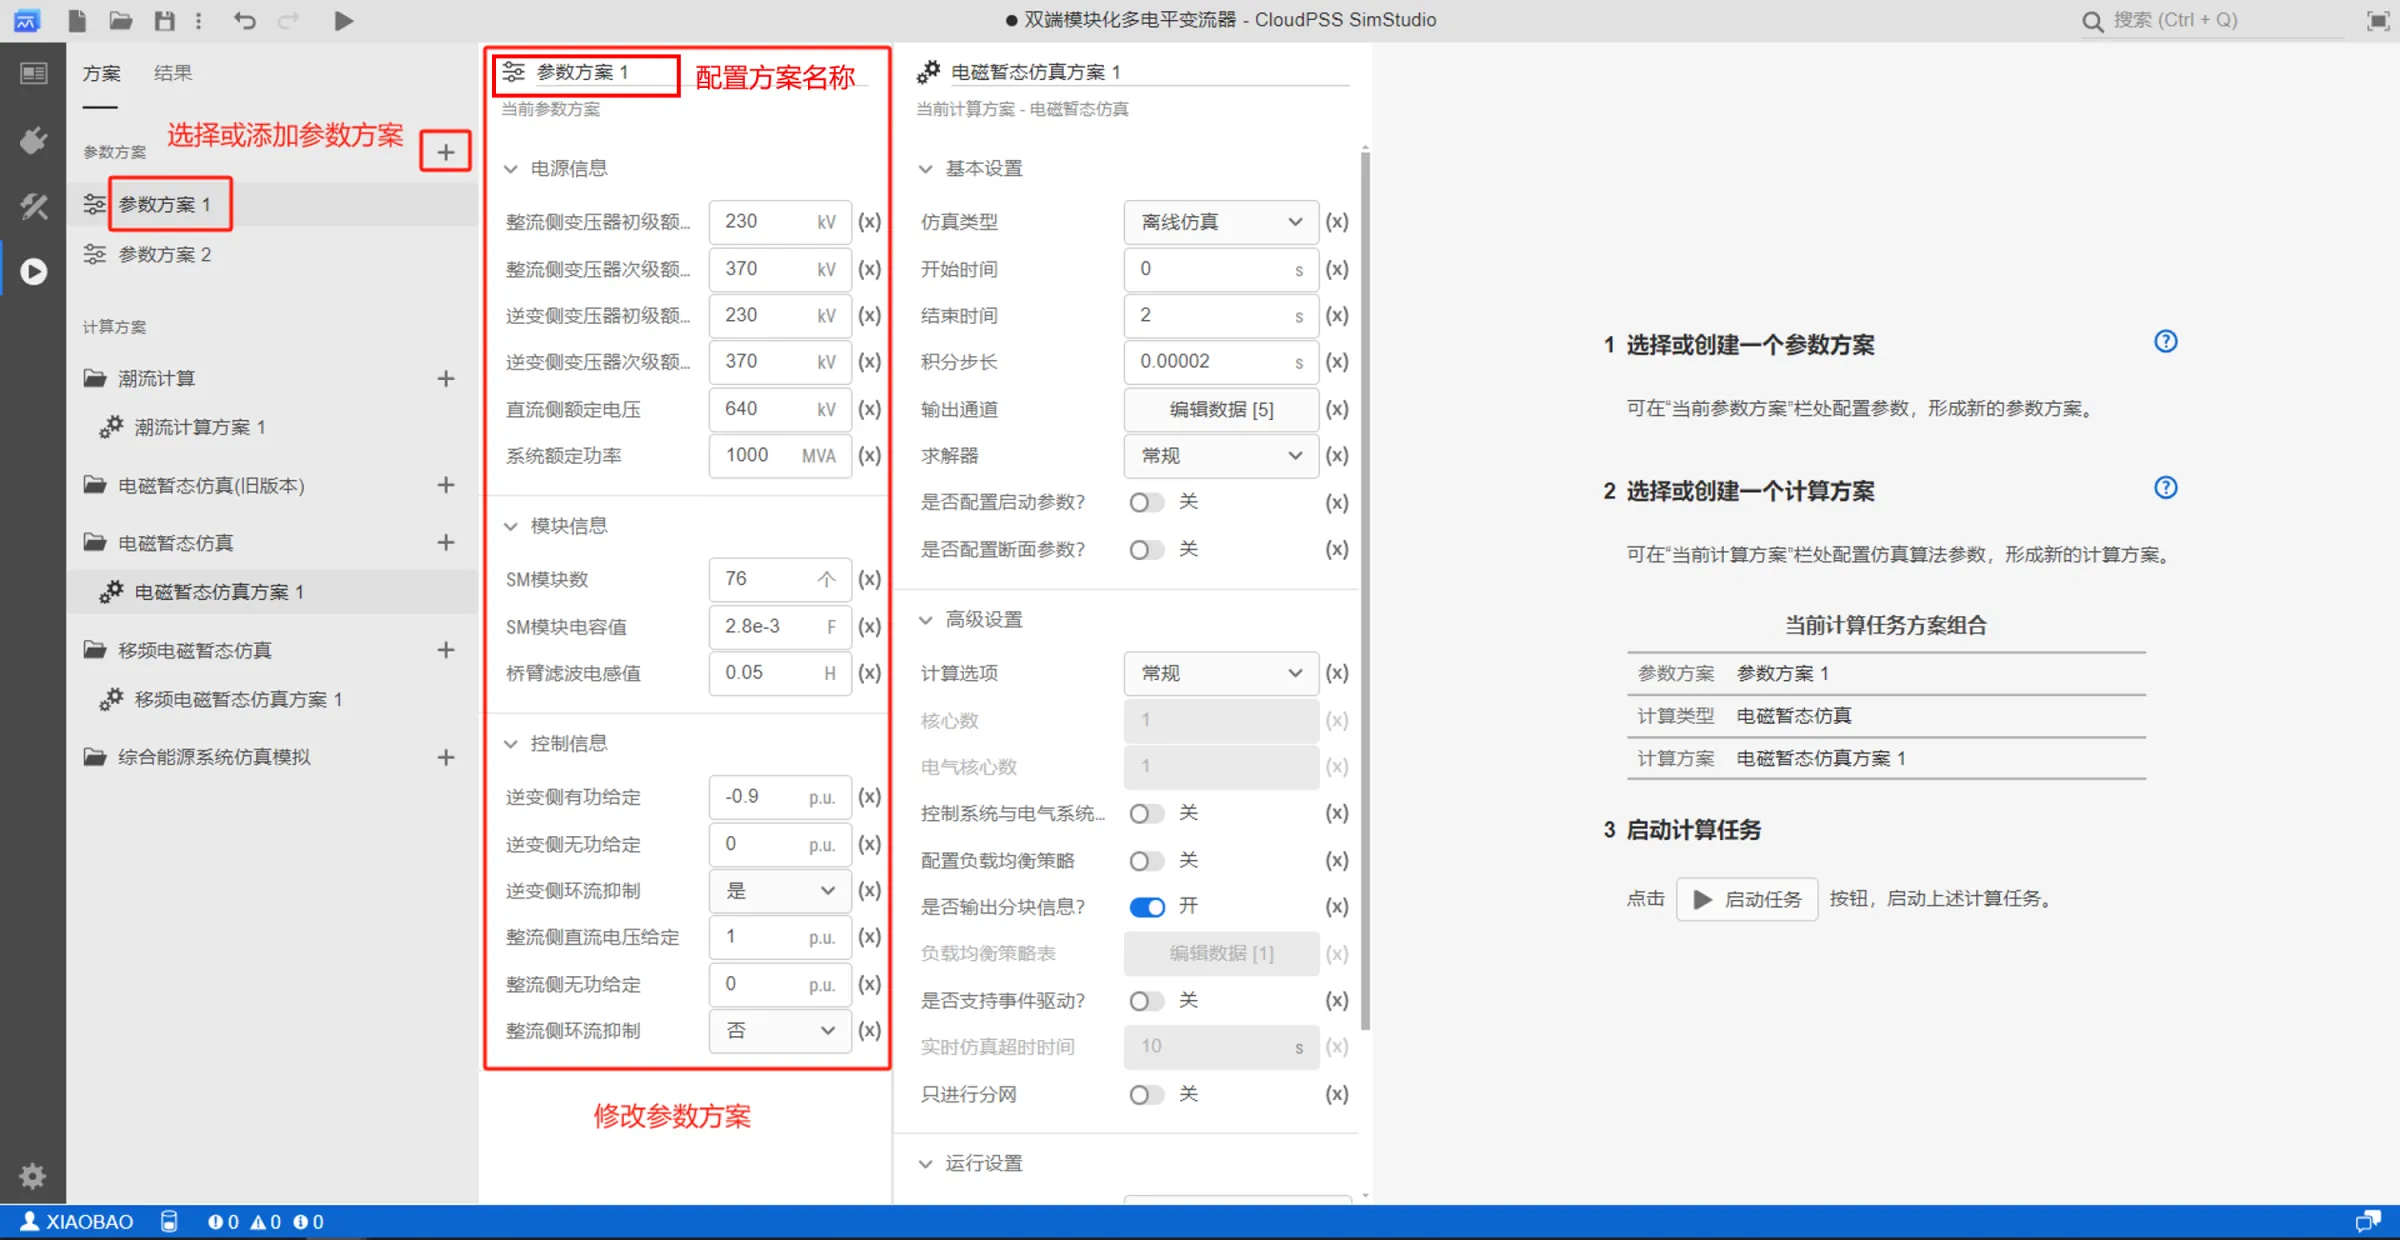Screen dimensions: 2400x1240
Task: Show warning count in status bar
Action: click(265, 1221)
